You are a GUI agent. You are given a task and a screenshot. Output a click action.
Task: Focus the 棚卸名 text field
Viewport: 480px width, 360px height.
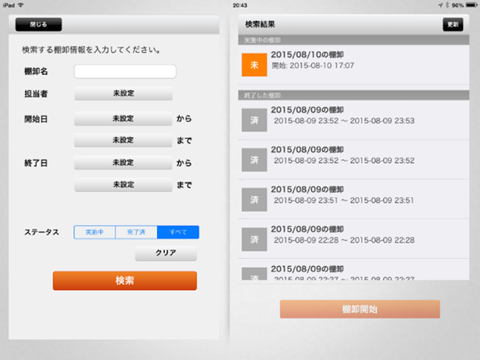(125, 71)
